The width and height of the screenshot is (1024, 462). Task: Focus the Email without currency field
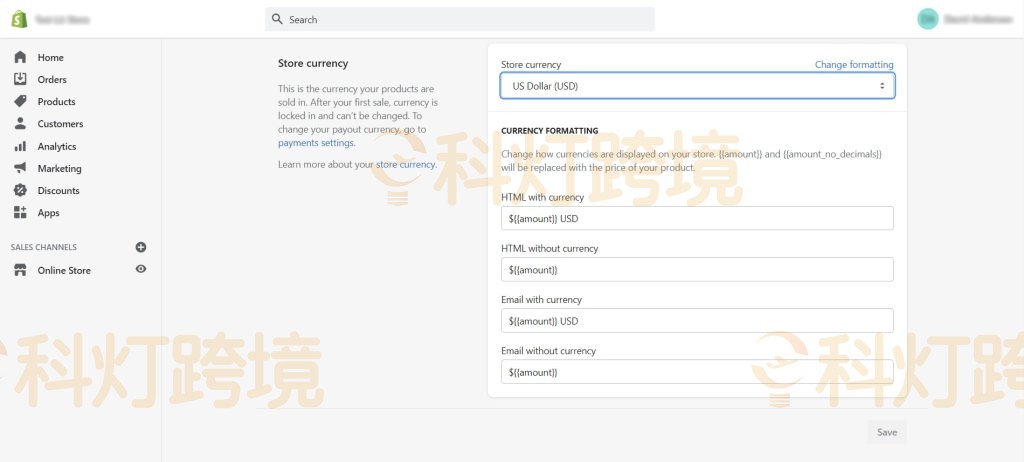[x=697, y=372]
